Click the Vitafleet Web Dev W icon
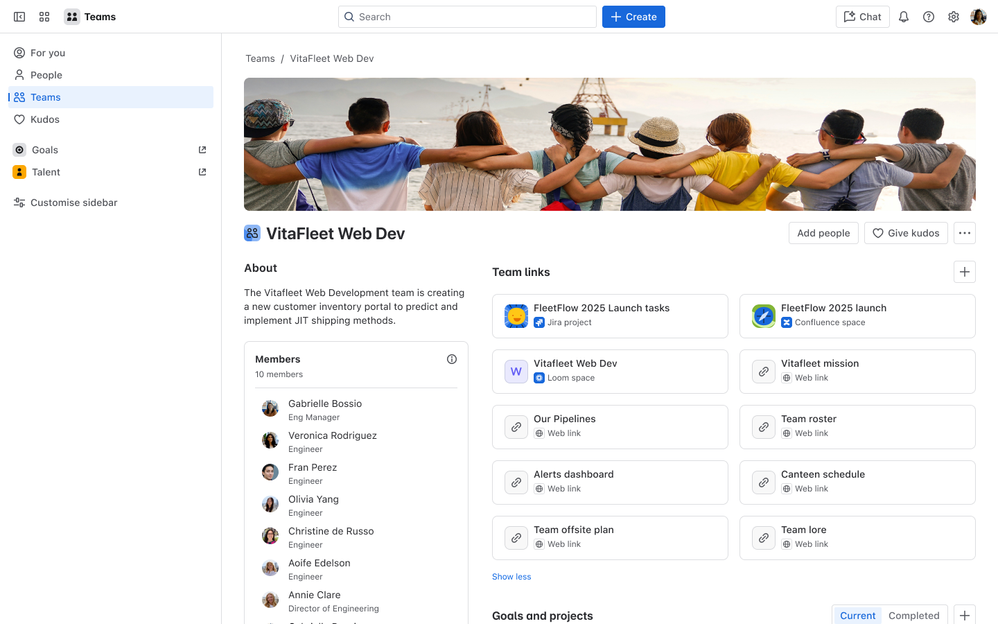The width and height of the screenshot is (998, 624). (x=516, y=371)
